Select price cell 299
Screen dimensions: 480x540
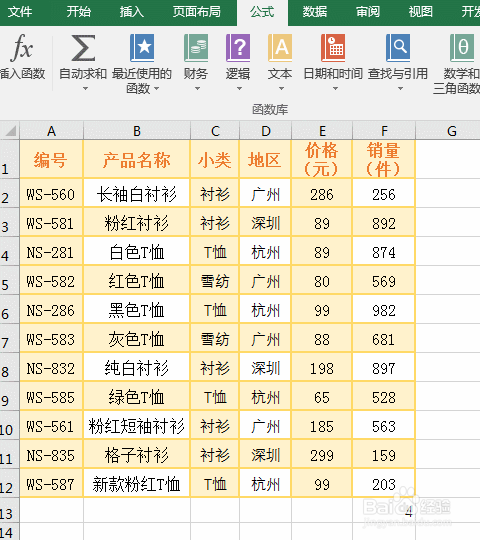pyautogui.click(x=322, y=454)
